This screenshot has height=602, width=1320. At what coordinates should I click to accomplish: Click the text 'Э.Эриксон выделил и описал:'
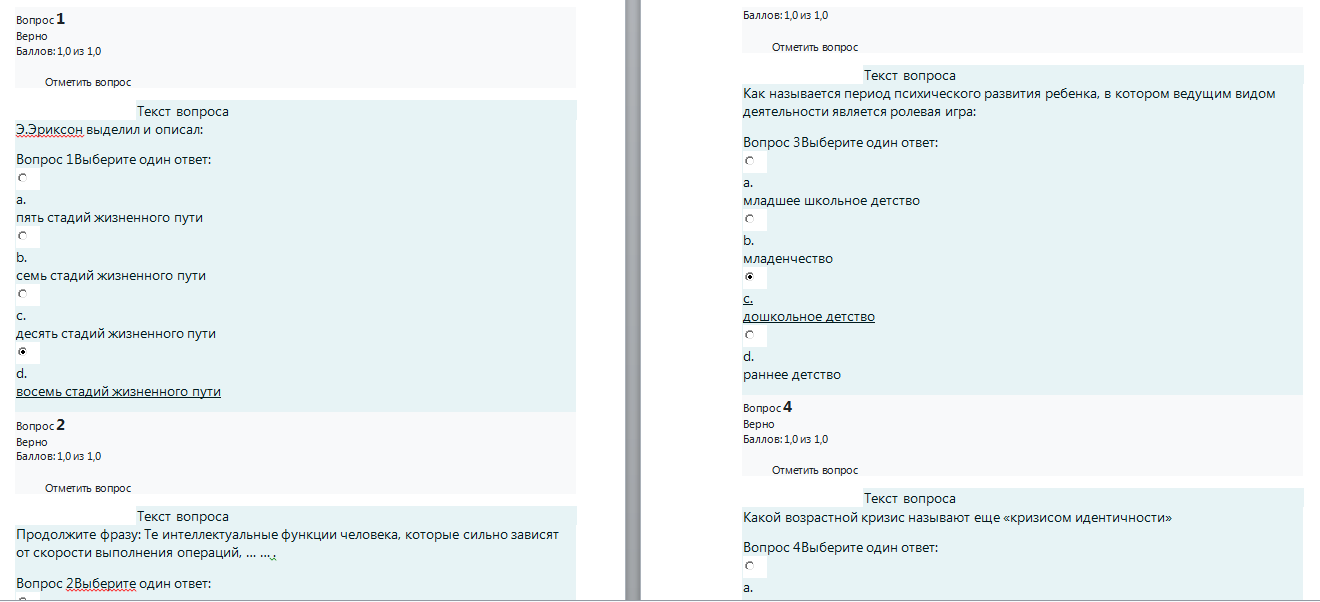[110, 129]
